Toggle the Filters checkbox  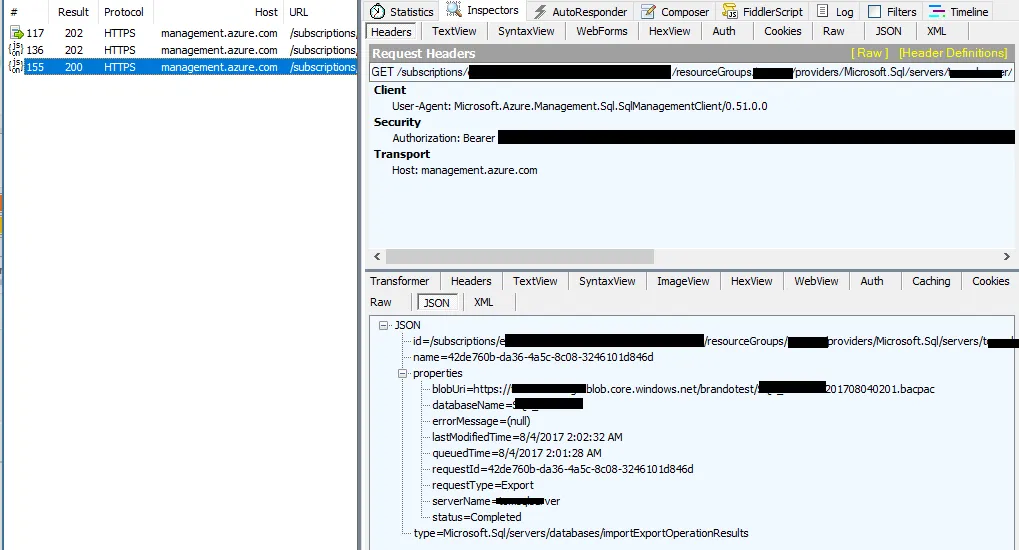point(875,12)
